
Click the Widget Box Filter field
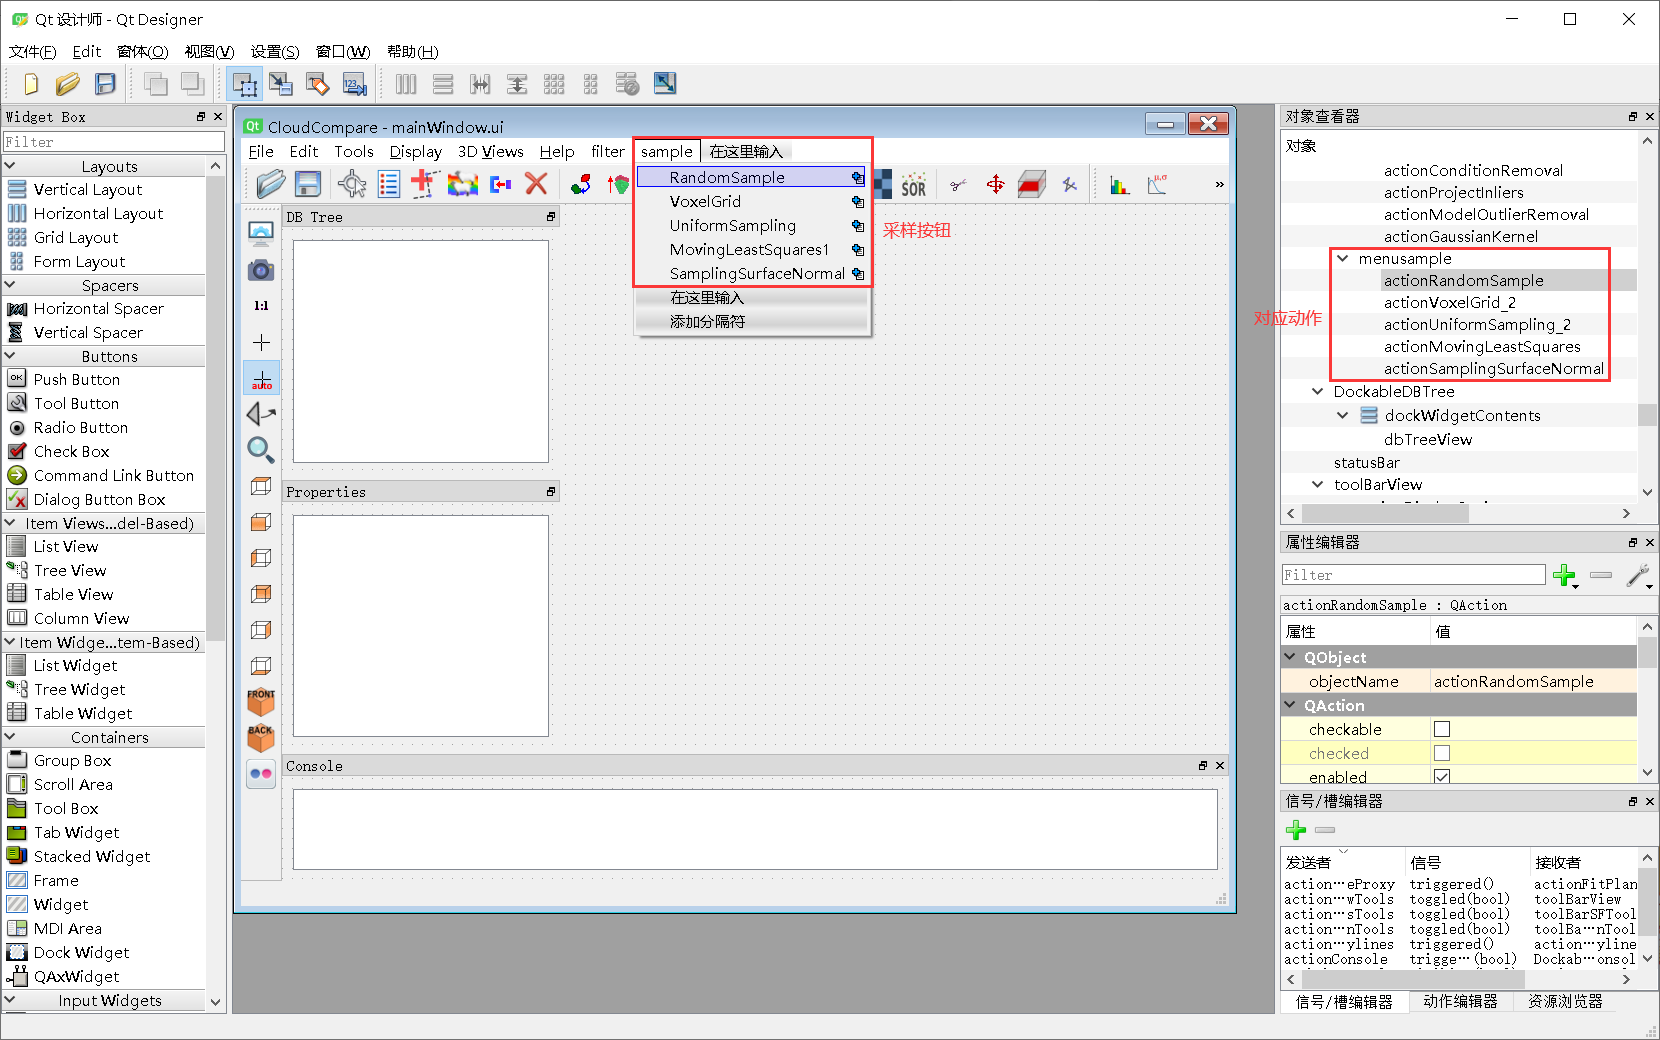point(114,142)
